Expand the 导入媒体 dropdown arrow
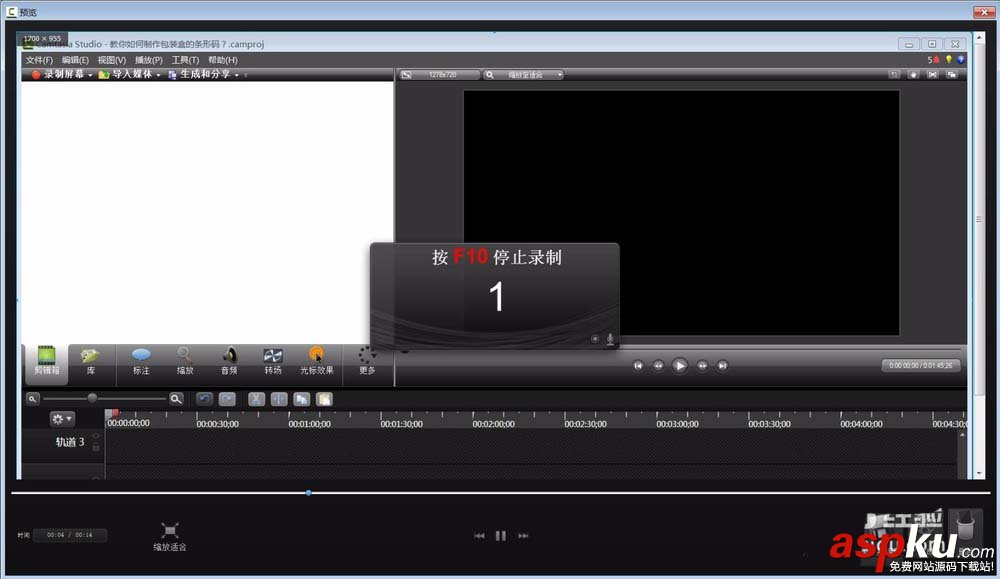 point(158,75)
